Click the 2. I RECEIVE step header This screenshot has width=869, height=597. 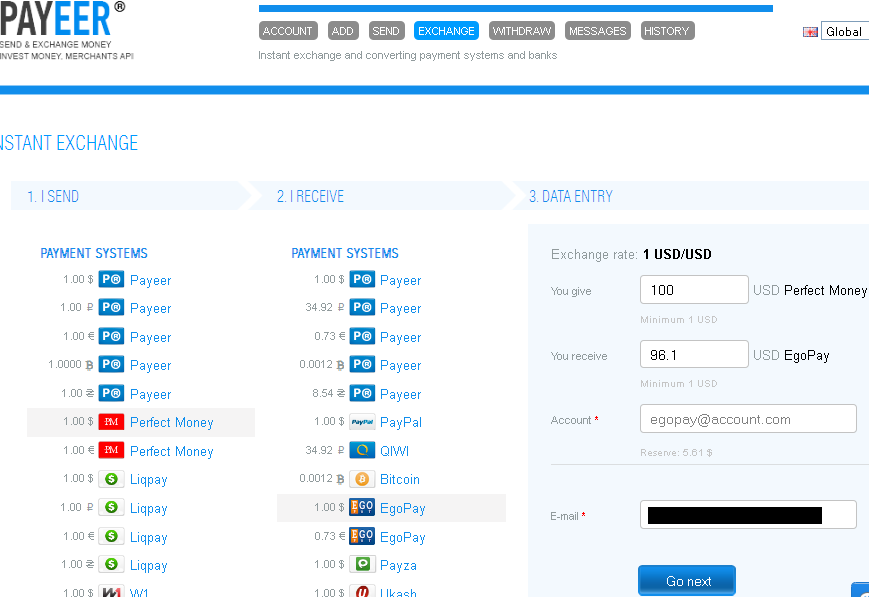380,196
